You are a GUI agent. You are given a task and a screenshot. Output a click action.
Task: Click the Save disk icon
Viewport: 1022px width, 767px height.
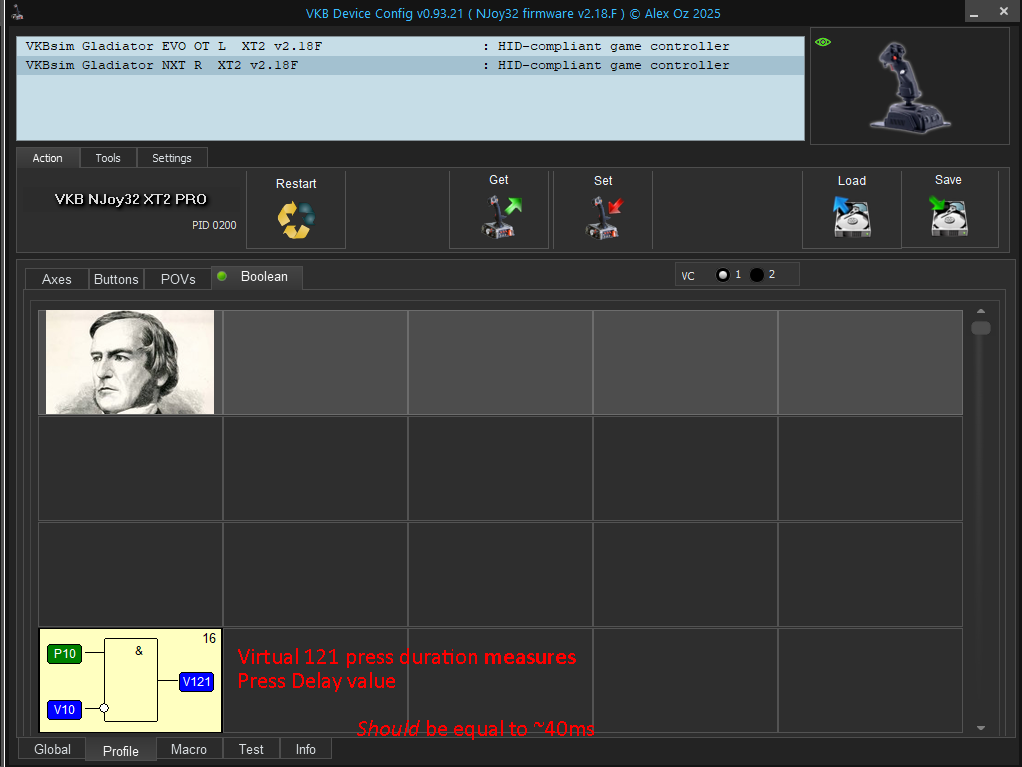948,216
